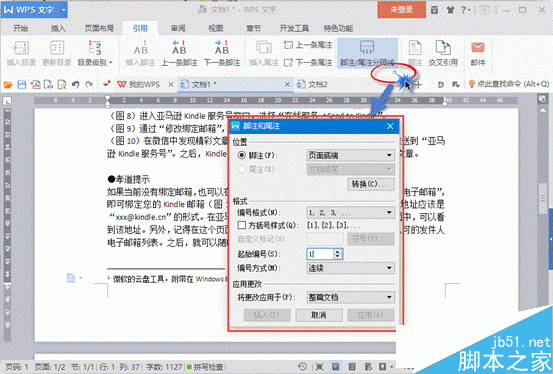This screenshot has width=553, height=374.
Task: Select the 脚注(F) radio button
Action: [x=242, y=155]
